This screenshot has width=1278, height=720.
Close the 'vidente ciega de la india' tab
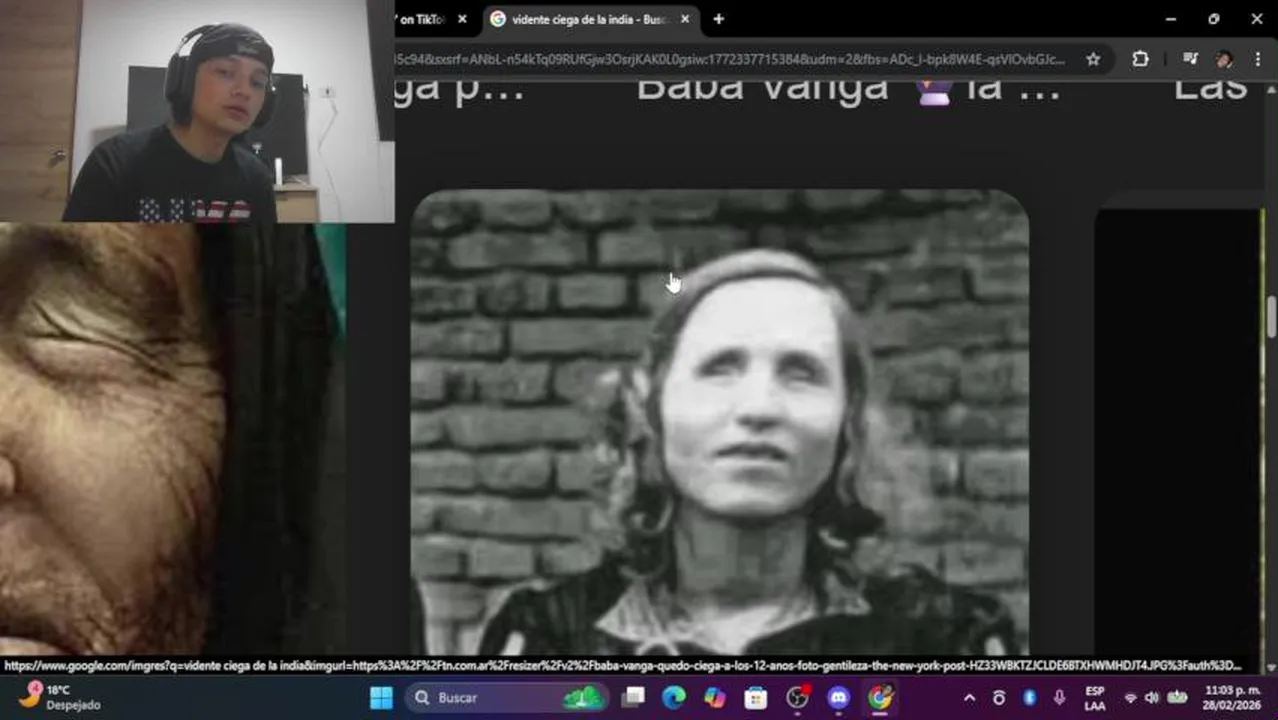[685, 19]
